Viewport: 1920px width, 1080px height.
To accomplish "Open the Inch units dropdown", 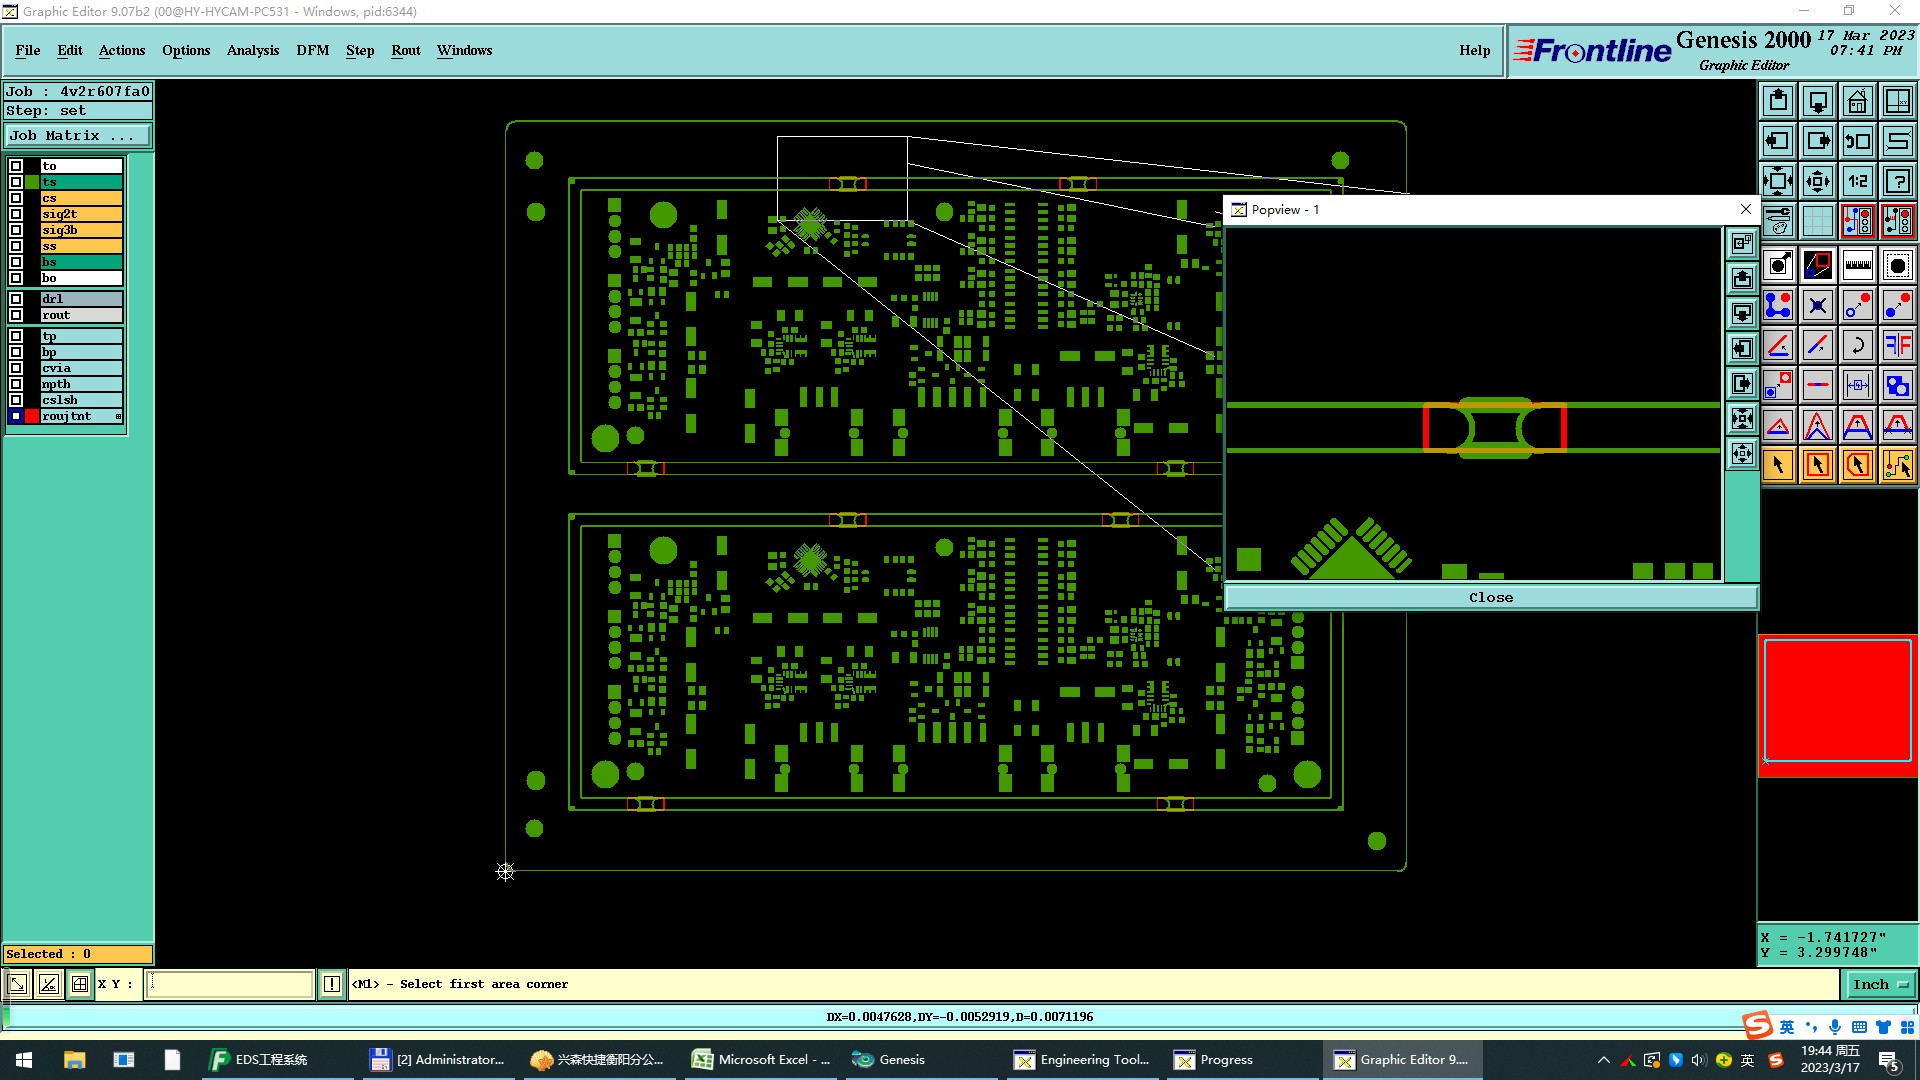I will (1880, 984).
